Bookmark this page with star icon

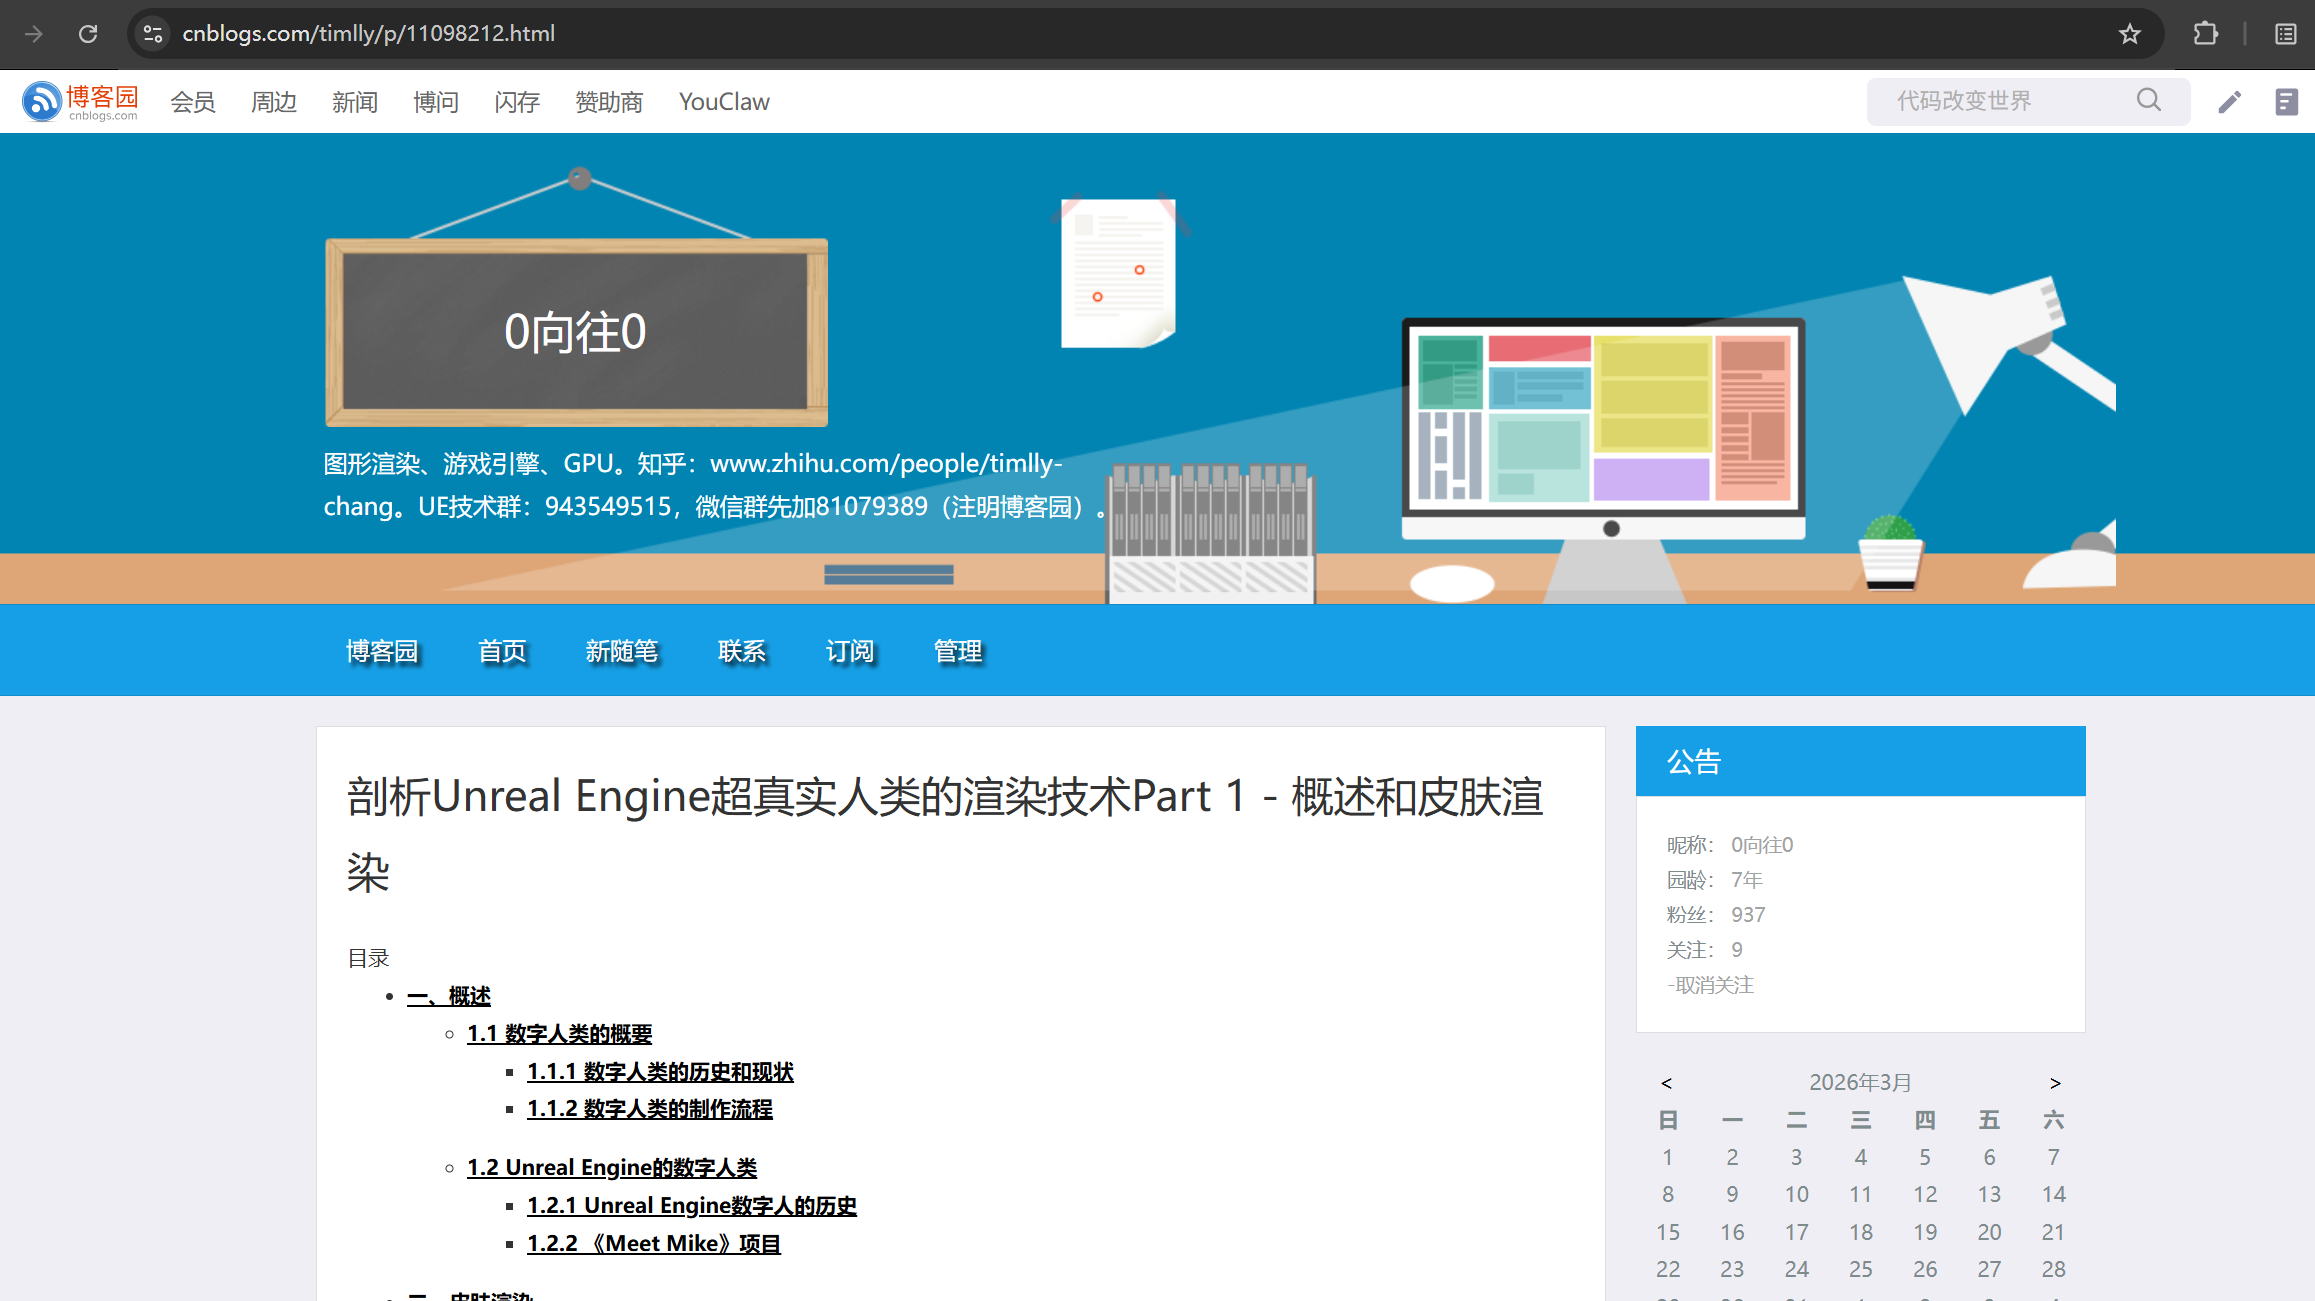[2129, 34]
